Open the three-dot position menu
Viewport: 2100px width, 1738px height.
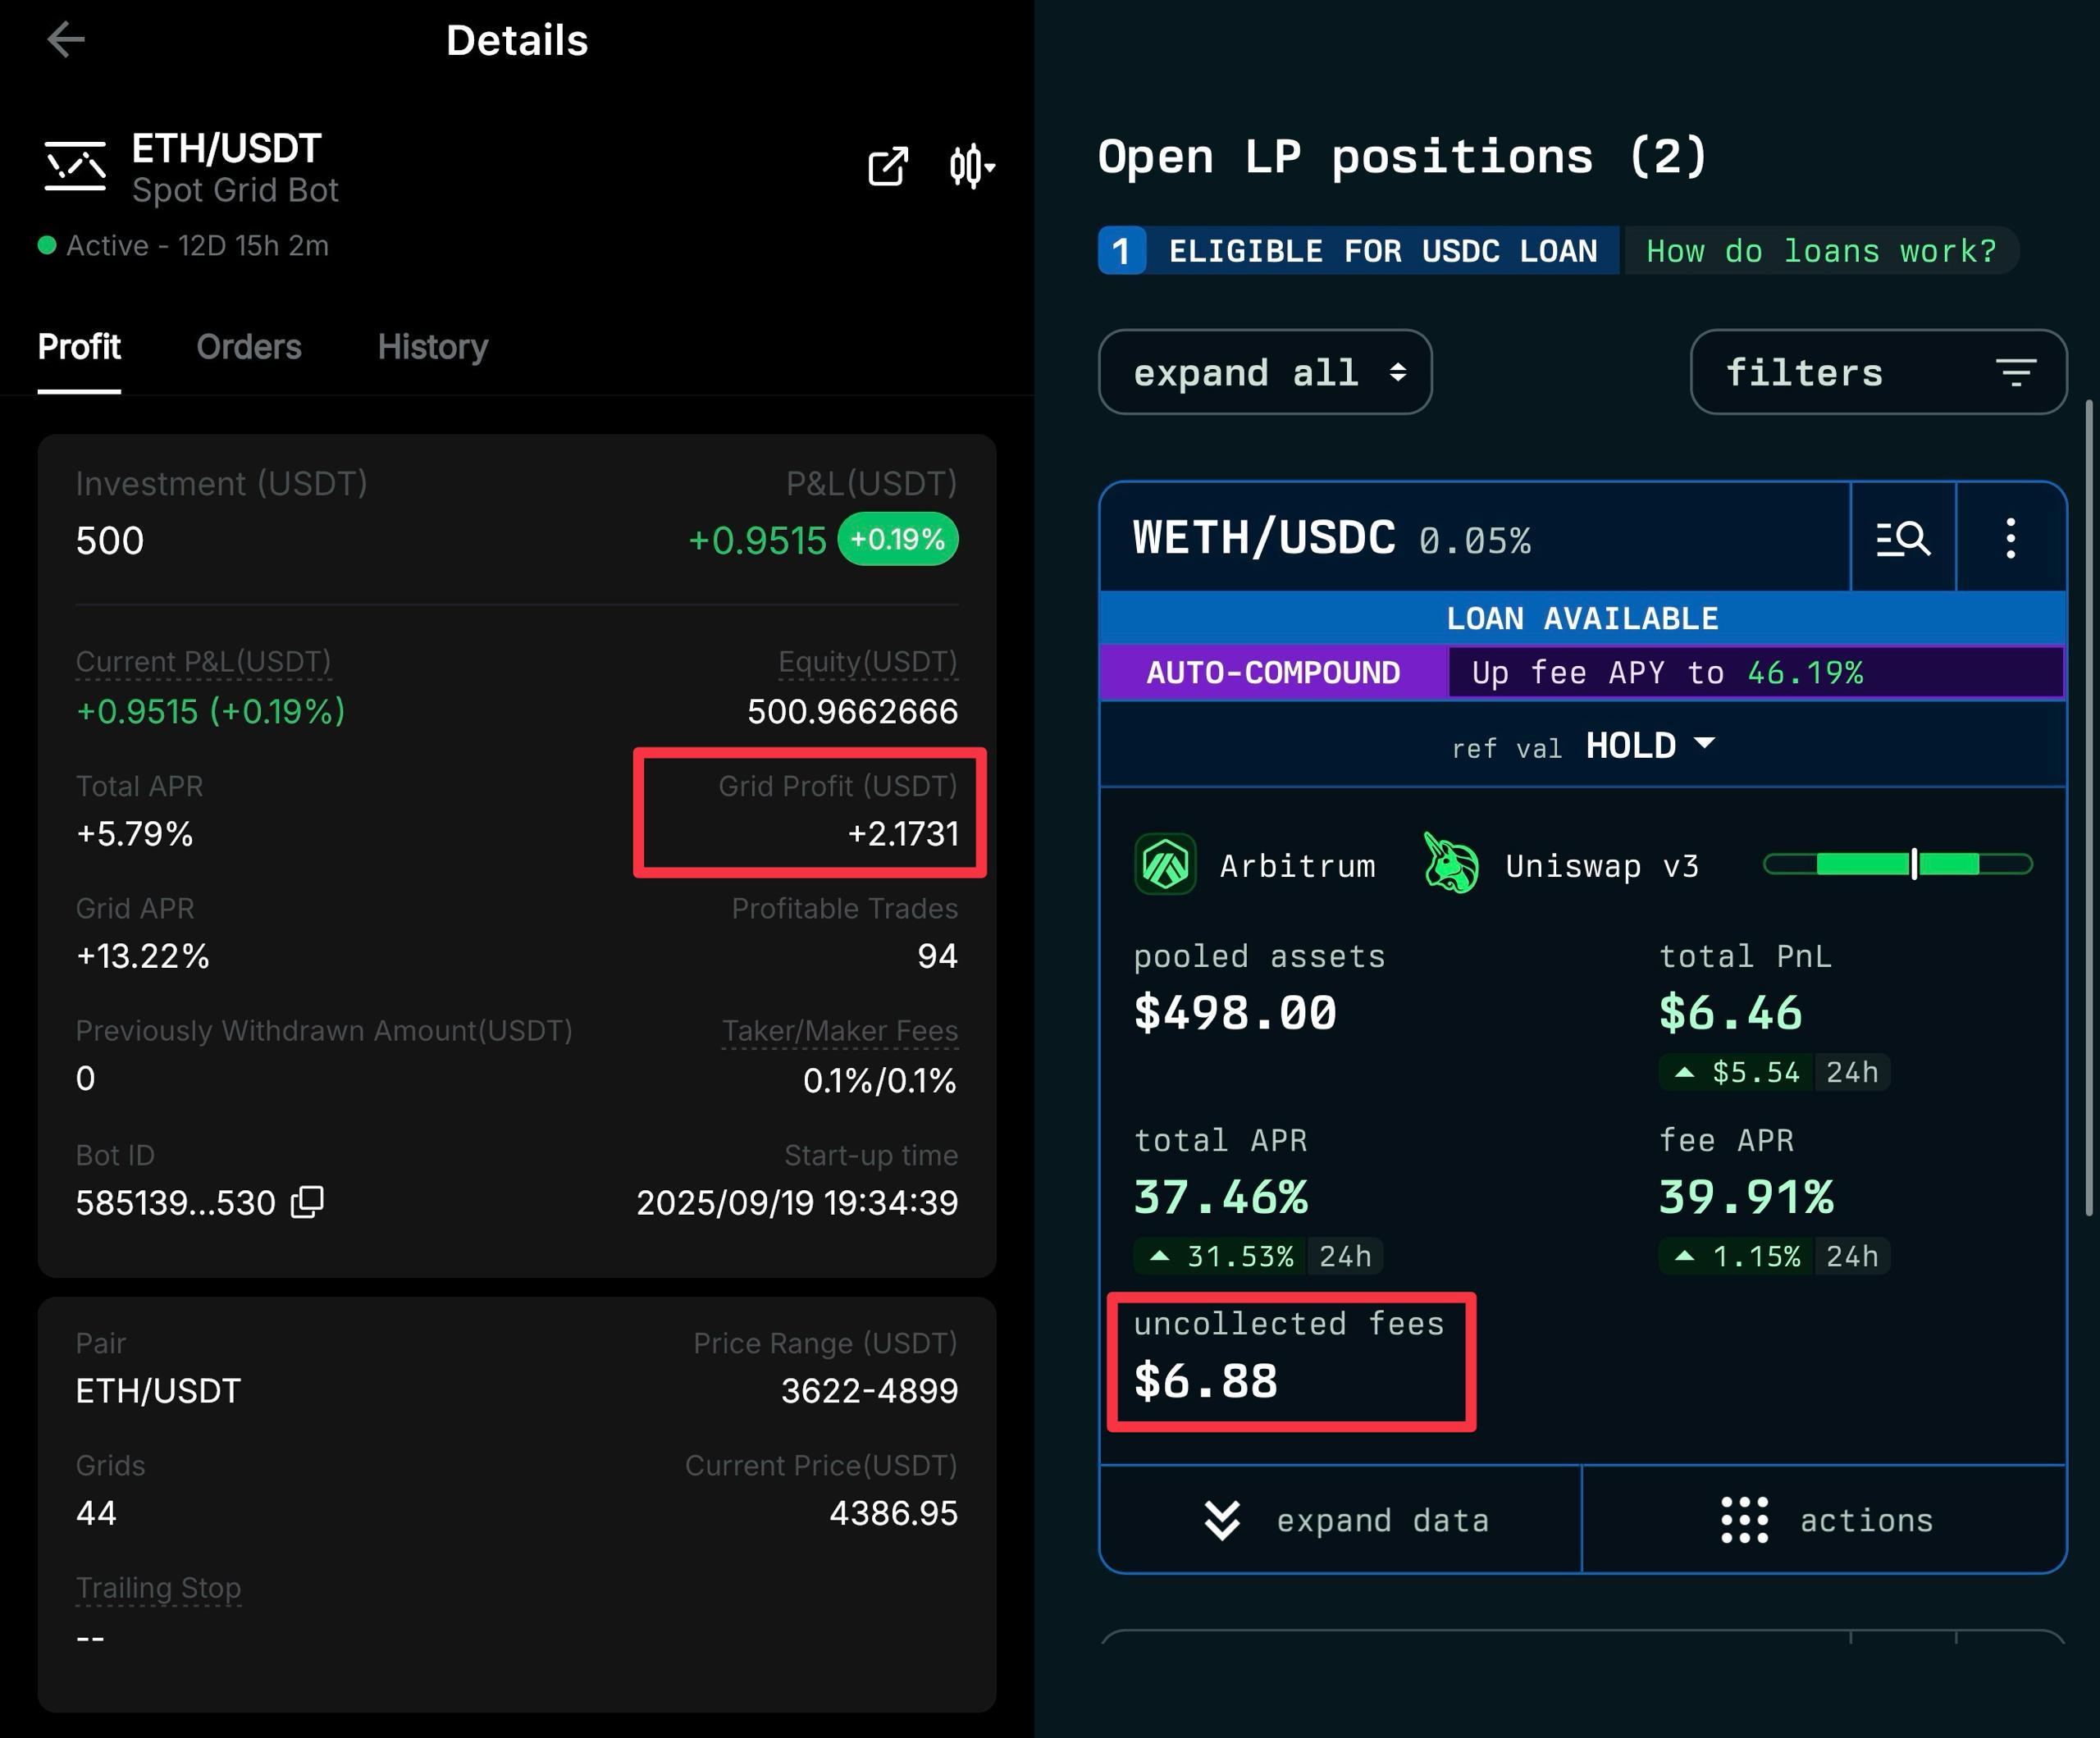point(2010,539)
